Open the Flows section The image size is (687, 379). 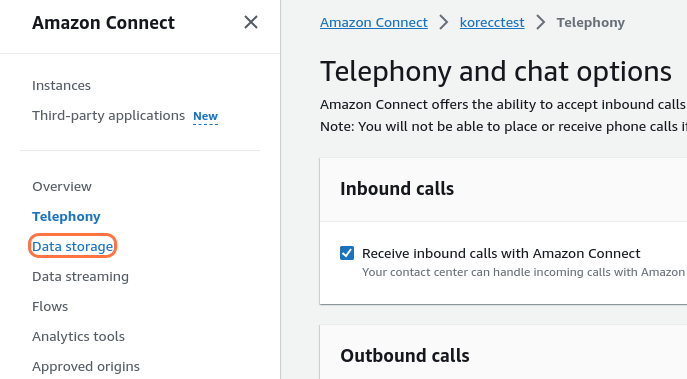[x=50, y=306]
